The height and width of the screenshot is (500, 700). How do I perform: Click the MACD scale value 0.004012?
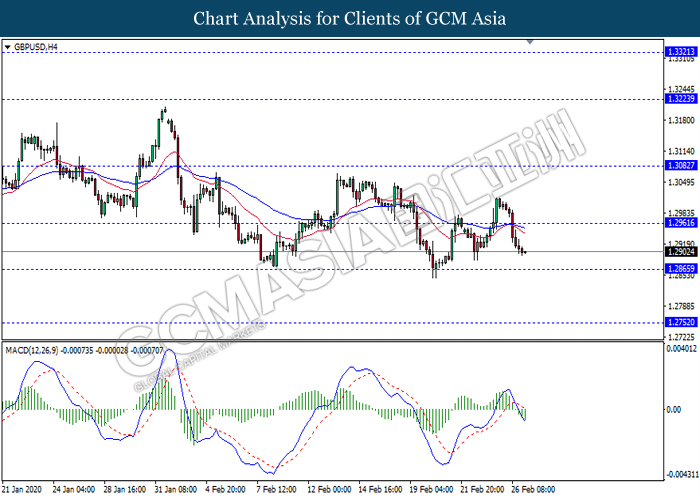pyautogui.click(x=682, y=348)
